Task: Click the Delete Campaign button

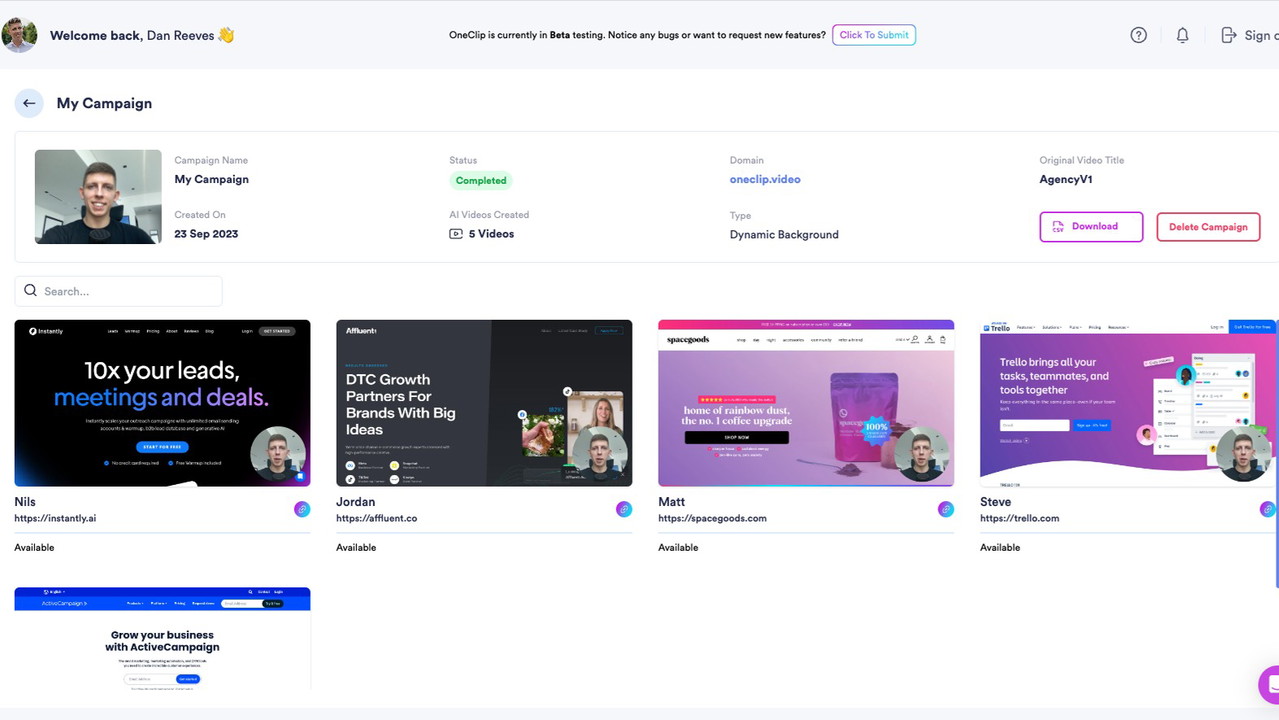Action: tap(1208, 227)
